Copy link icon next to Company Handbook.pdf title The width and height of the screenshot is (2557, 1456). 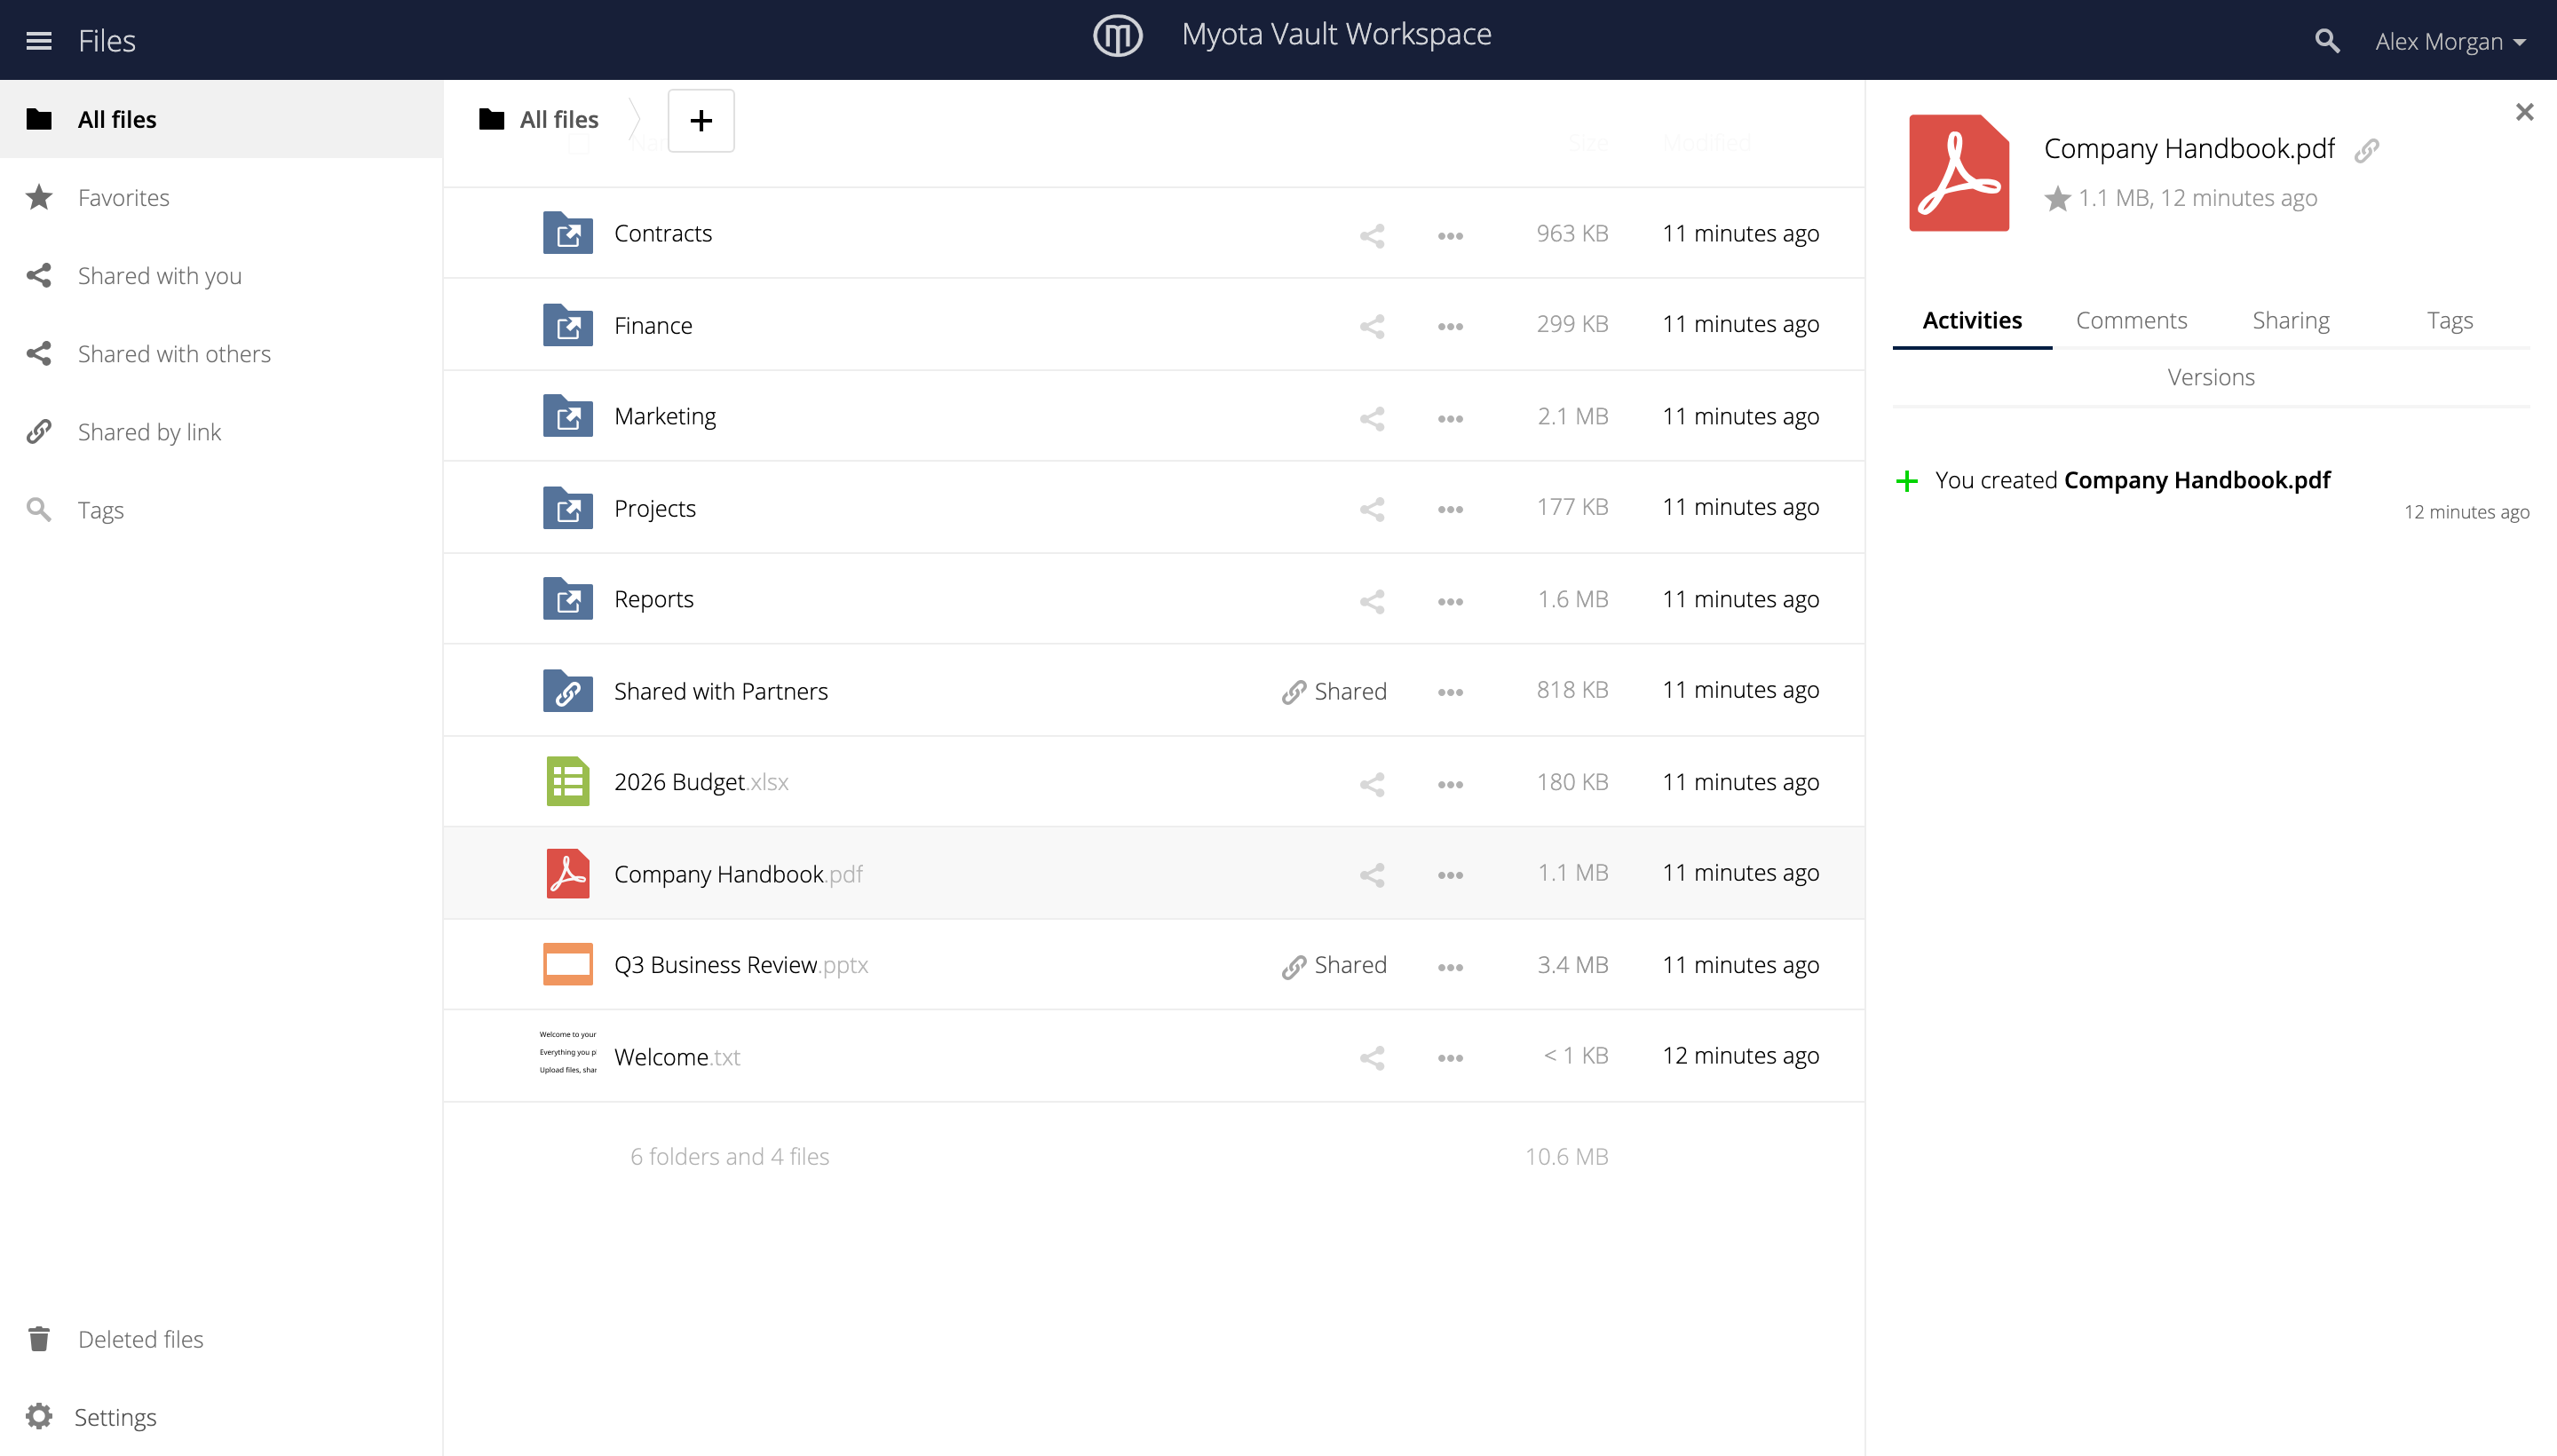pos(2366,150)
